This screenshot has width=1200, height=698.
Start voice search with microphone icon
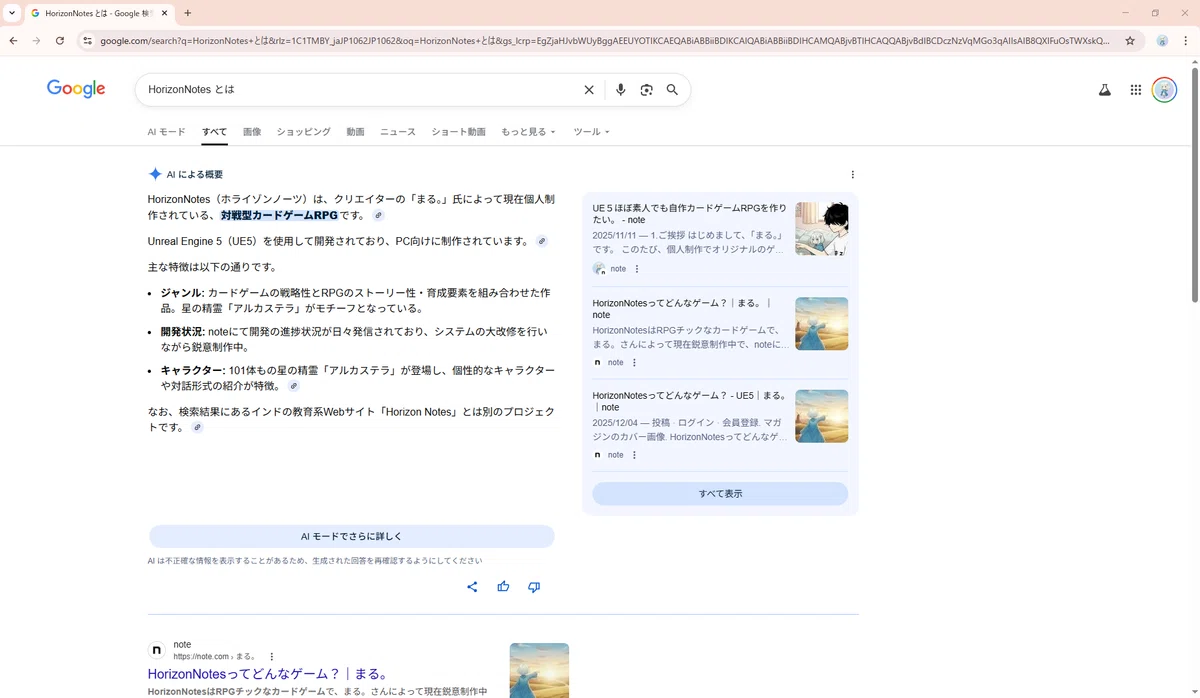click(x=620, y=90)
